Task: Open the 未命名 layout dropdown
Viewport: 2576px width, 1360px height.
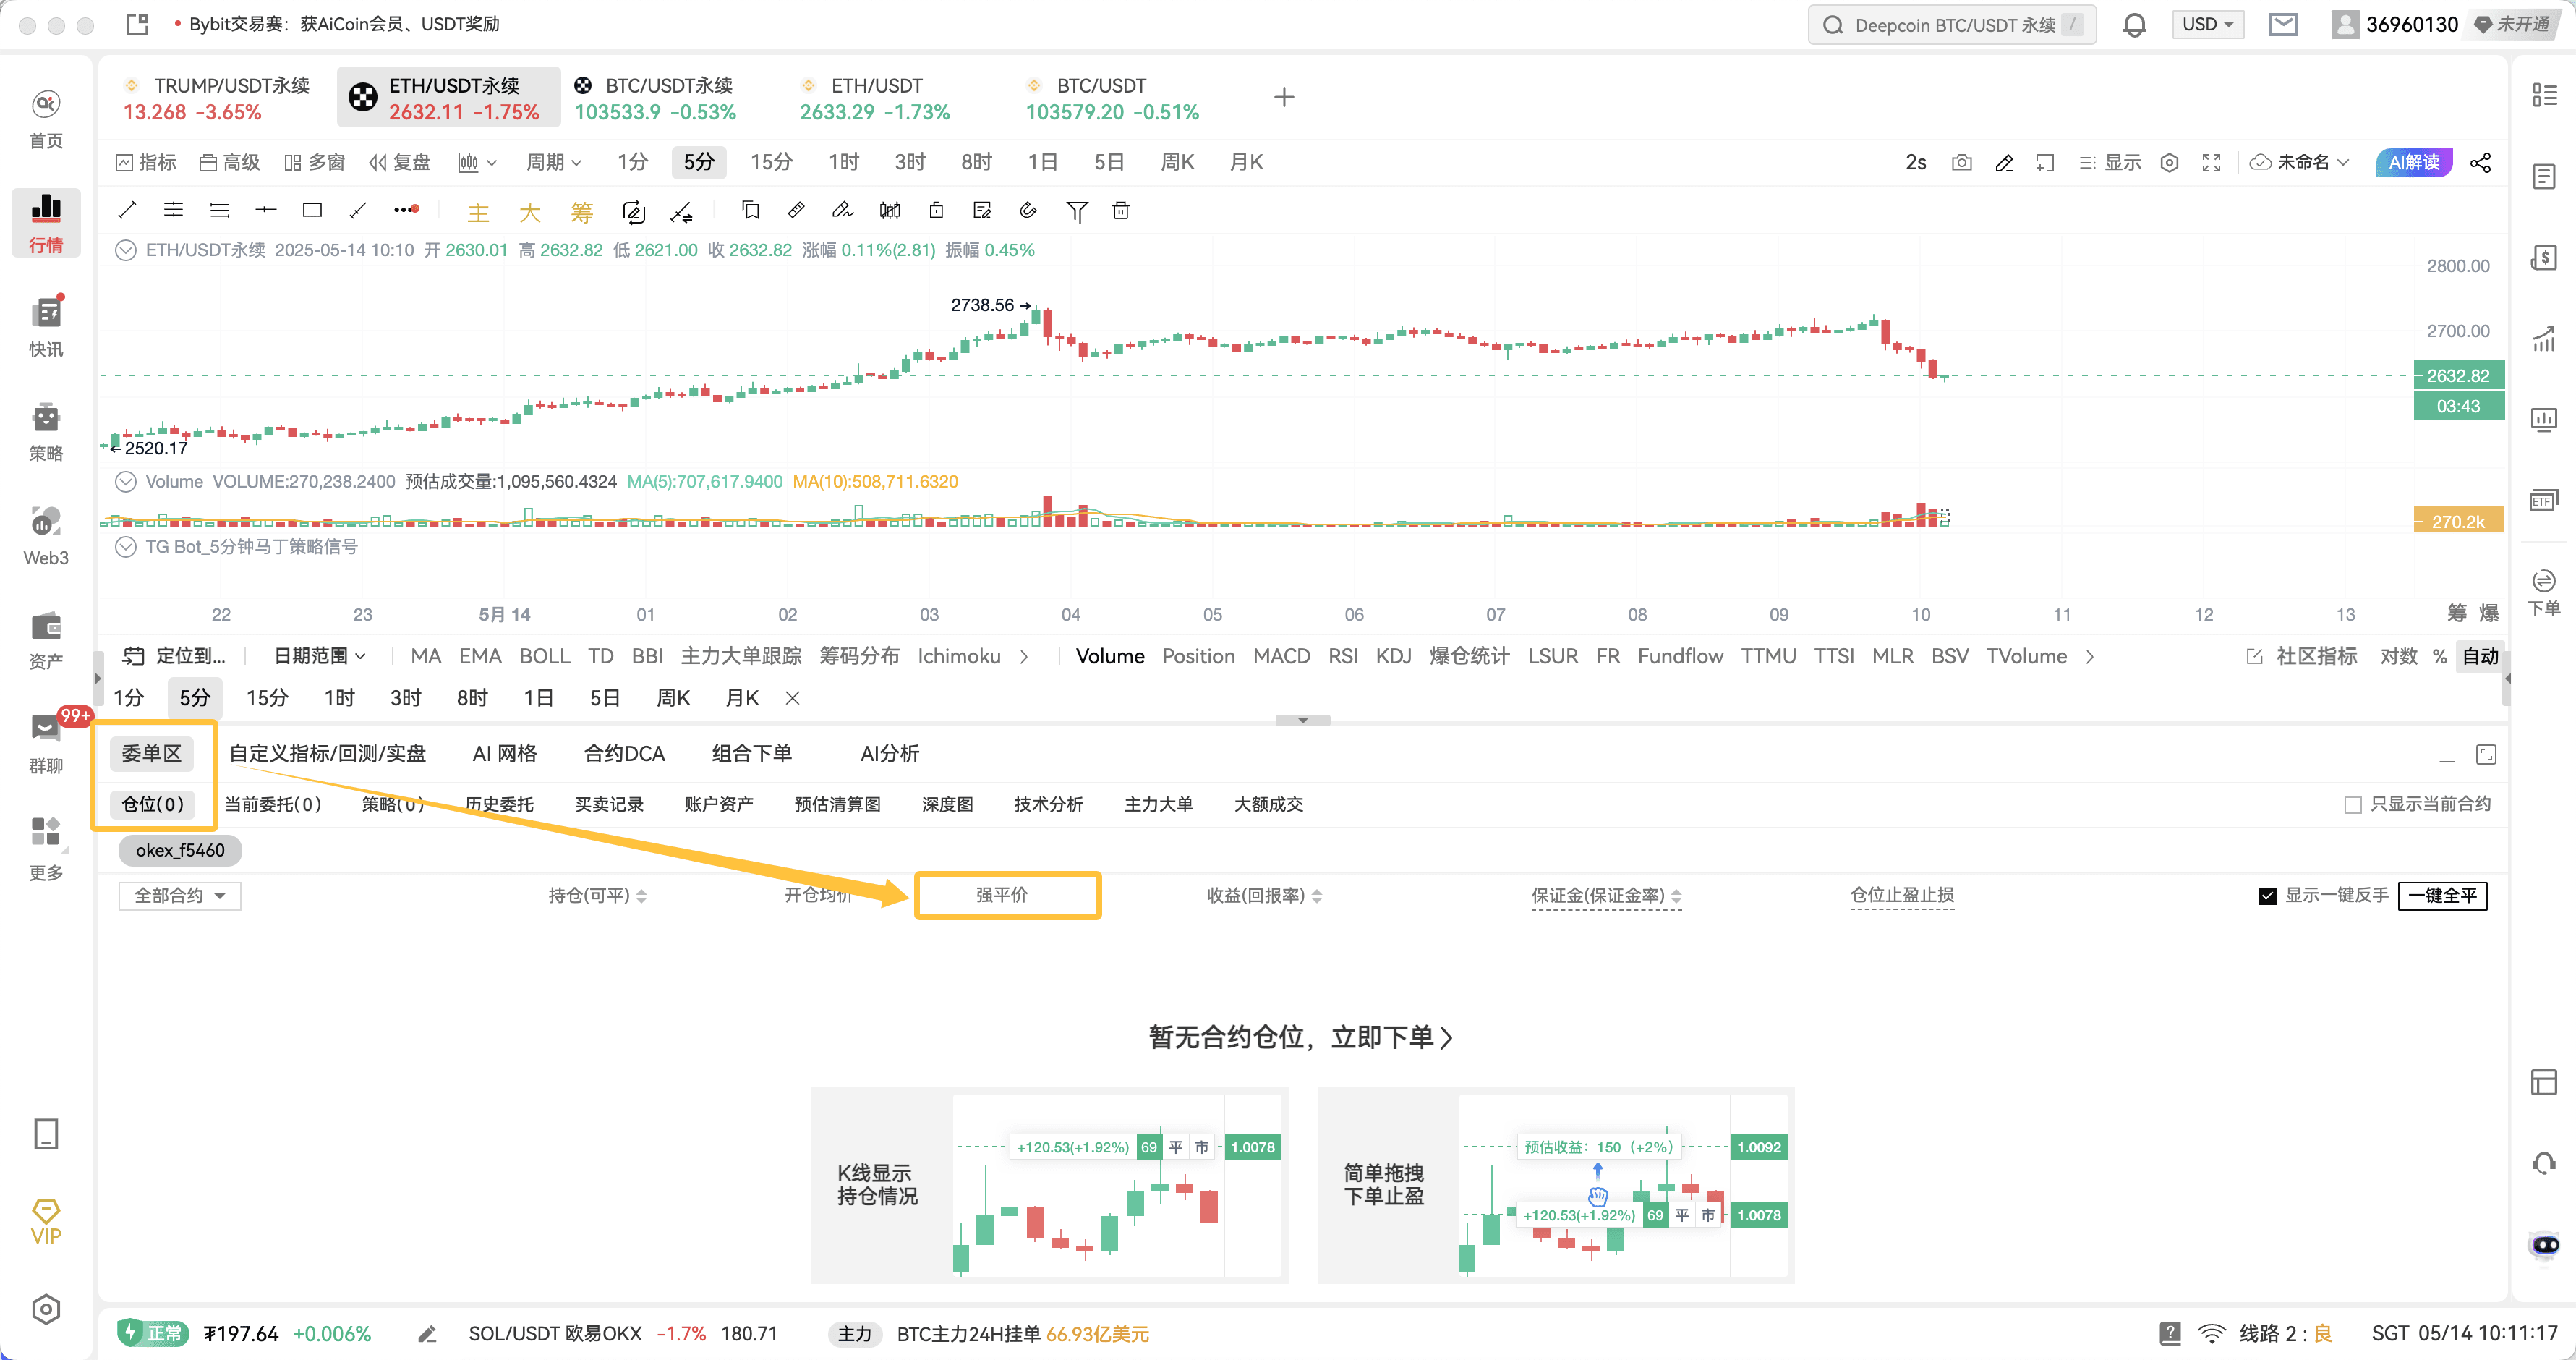Action: [x=2299, y=162]
